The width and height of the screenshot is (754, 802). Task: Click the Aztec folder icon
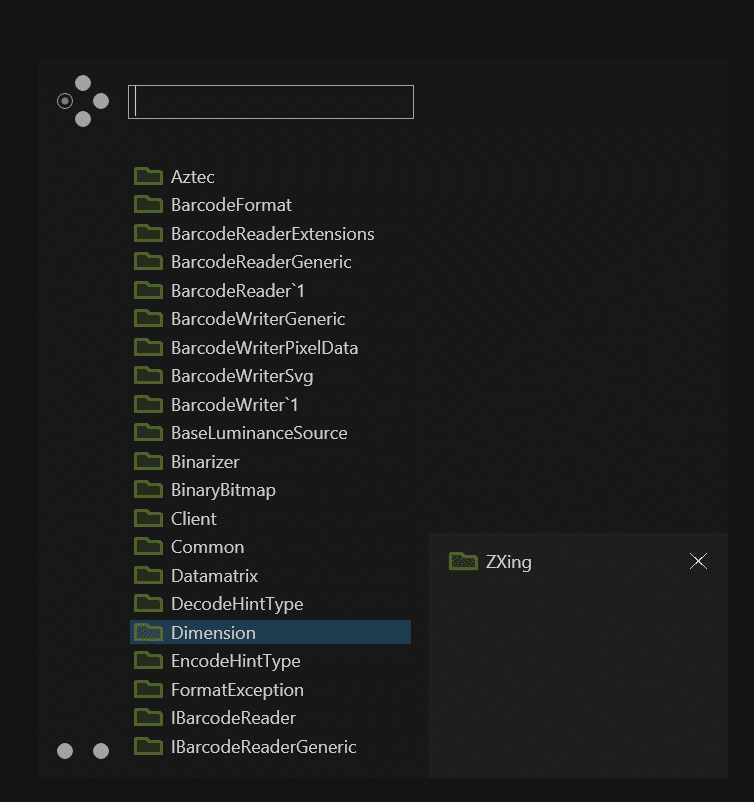(x=148, y=176)
